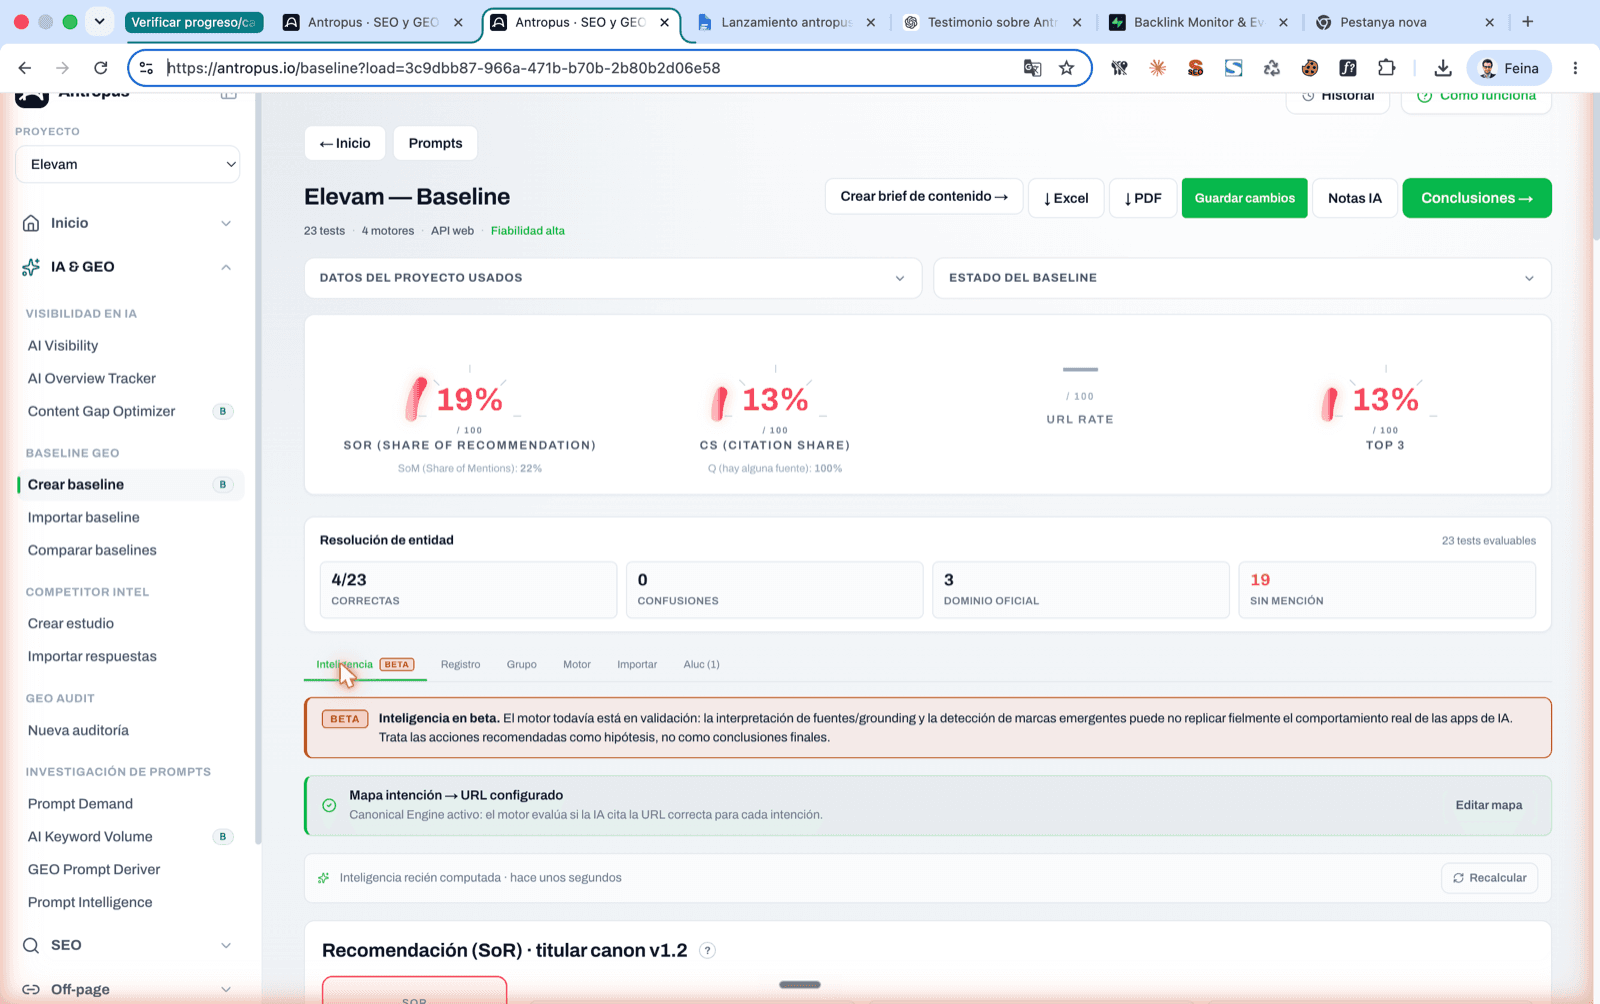This screenshot has height=1004, width=1600.
Task: Switch to the Inteligencia BETA tab
Action: (x=365, y=664)
